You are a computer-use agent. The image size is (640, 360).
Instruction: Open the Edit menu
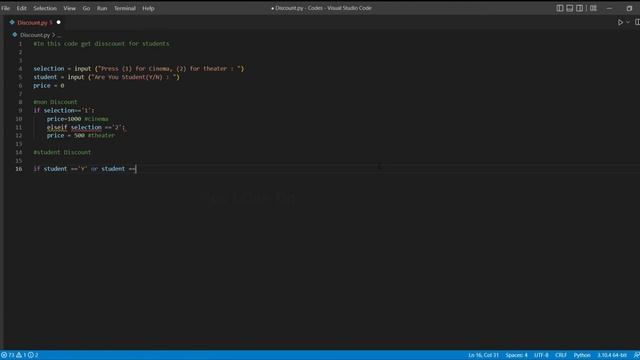[21, 8]
